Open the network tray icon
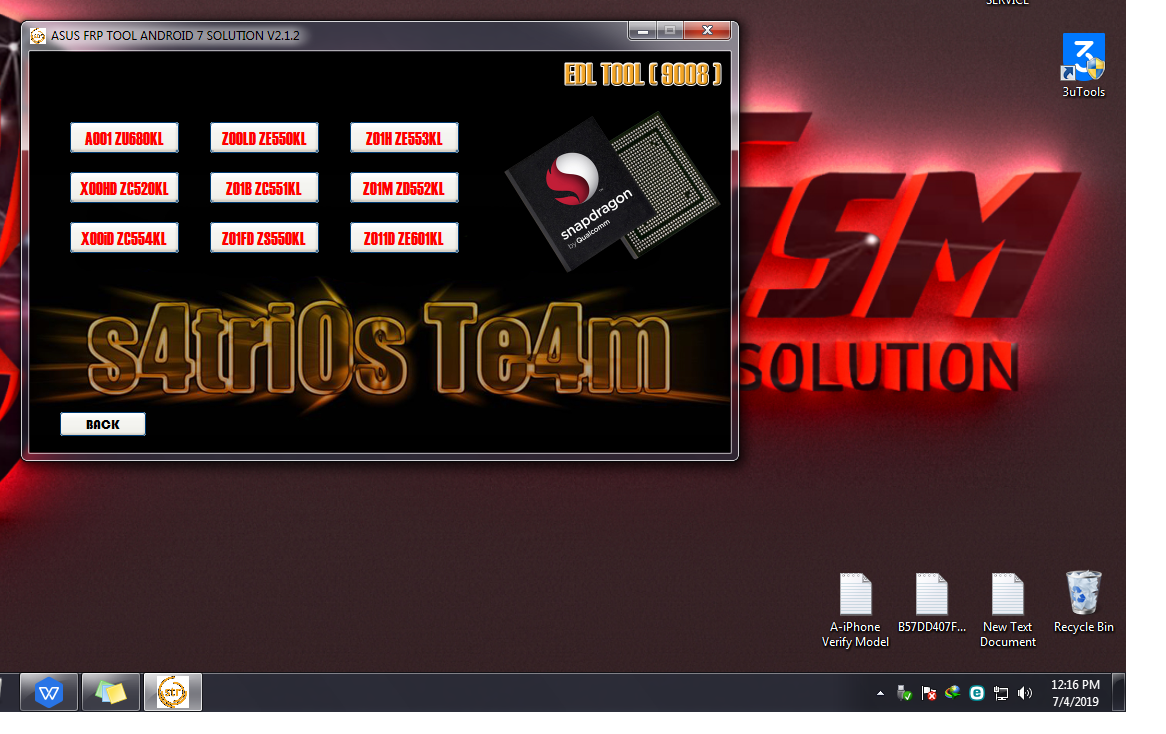This screenshot has width=1166, height=734. pos(1001,693)
